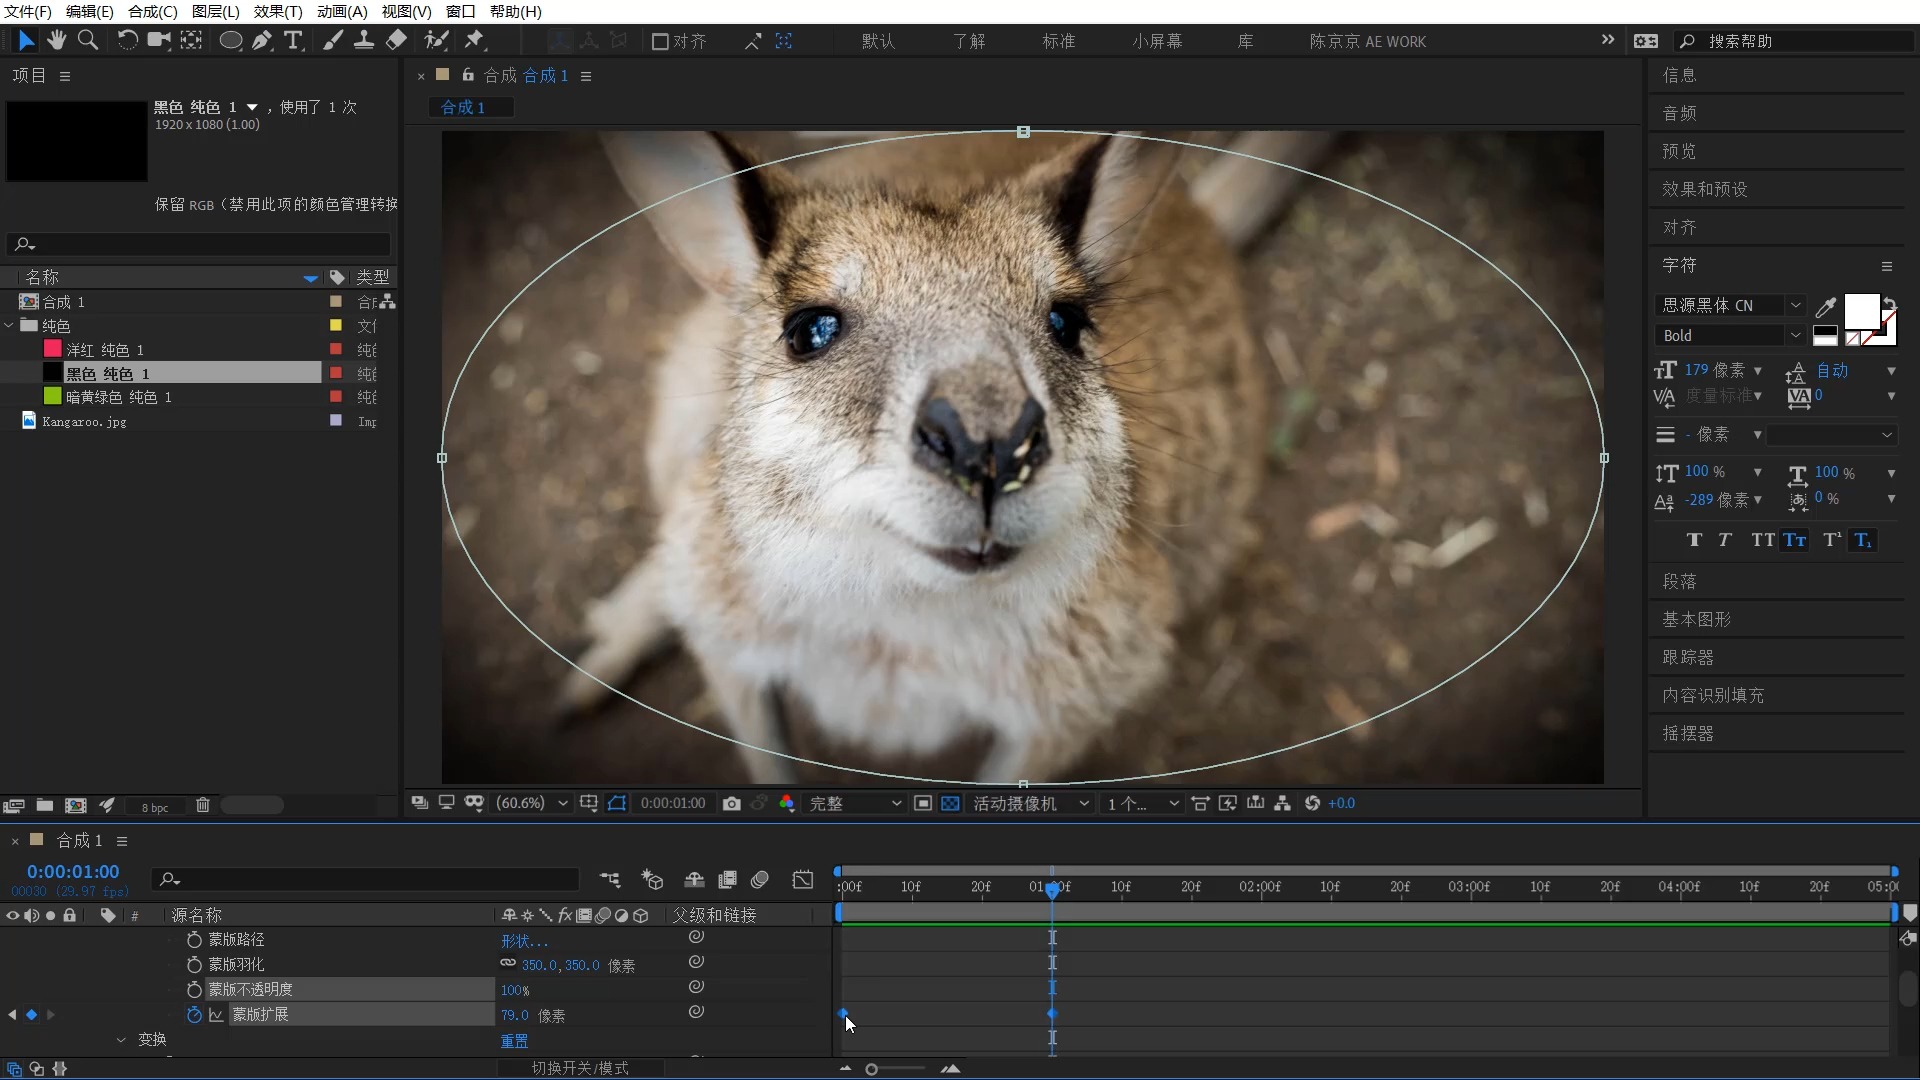Select the Hand tool
This screenshot has height=1080, width=1920.
[57, 40]
